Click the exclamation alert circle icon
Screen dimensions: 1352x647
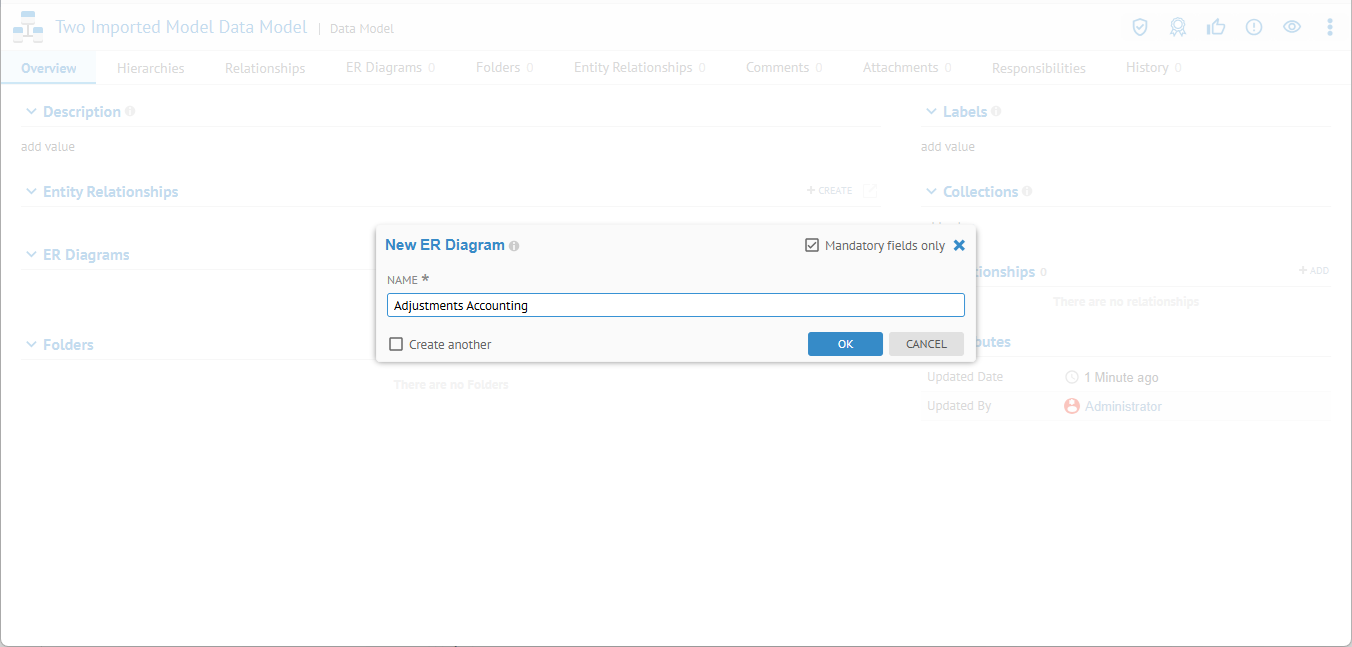1254,27
